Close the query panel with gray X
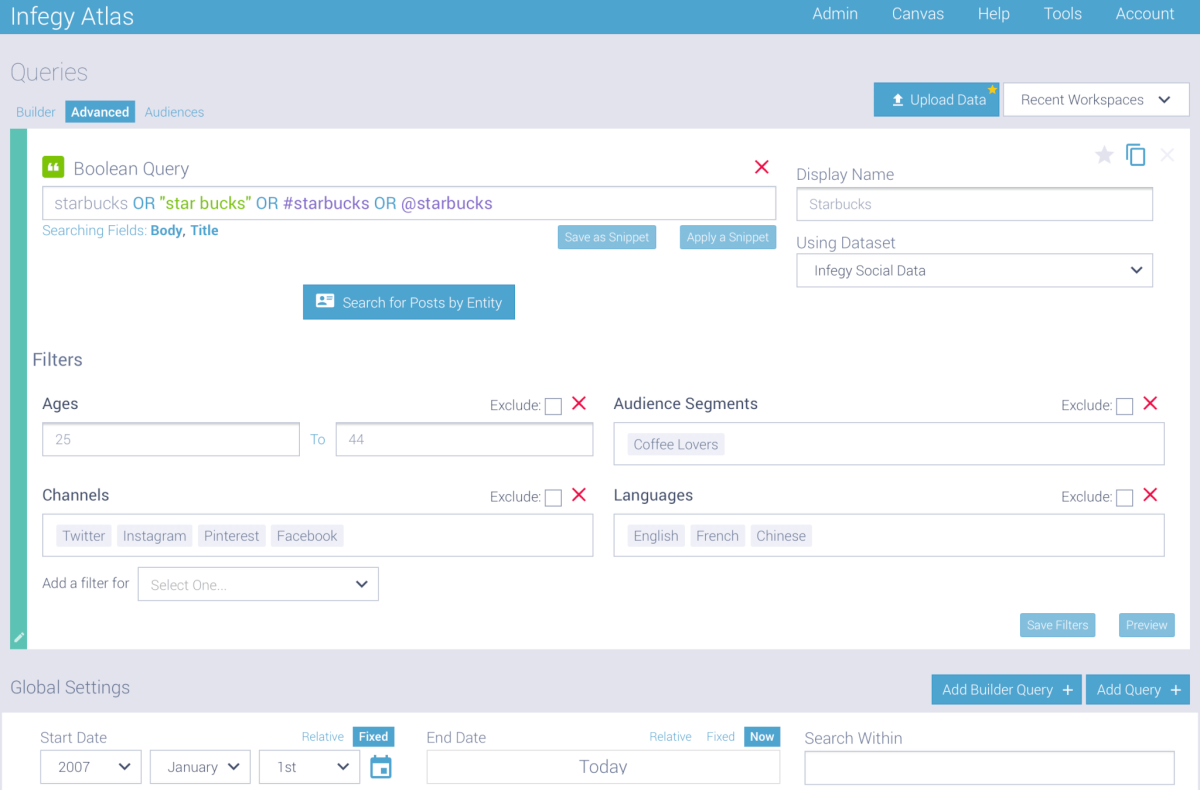Image resolution: width=1200 pixels, height=790 pixels. pos(1167,155)
